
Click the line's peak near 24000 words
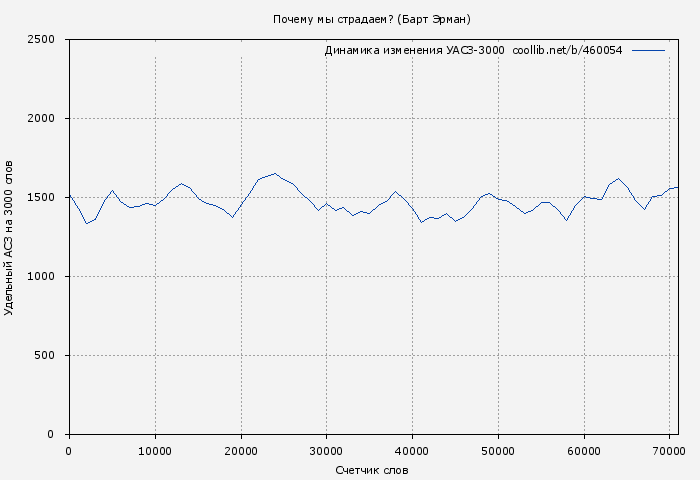click(x=275, y=173)
